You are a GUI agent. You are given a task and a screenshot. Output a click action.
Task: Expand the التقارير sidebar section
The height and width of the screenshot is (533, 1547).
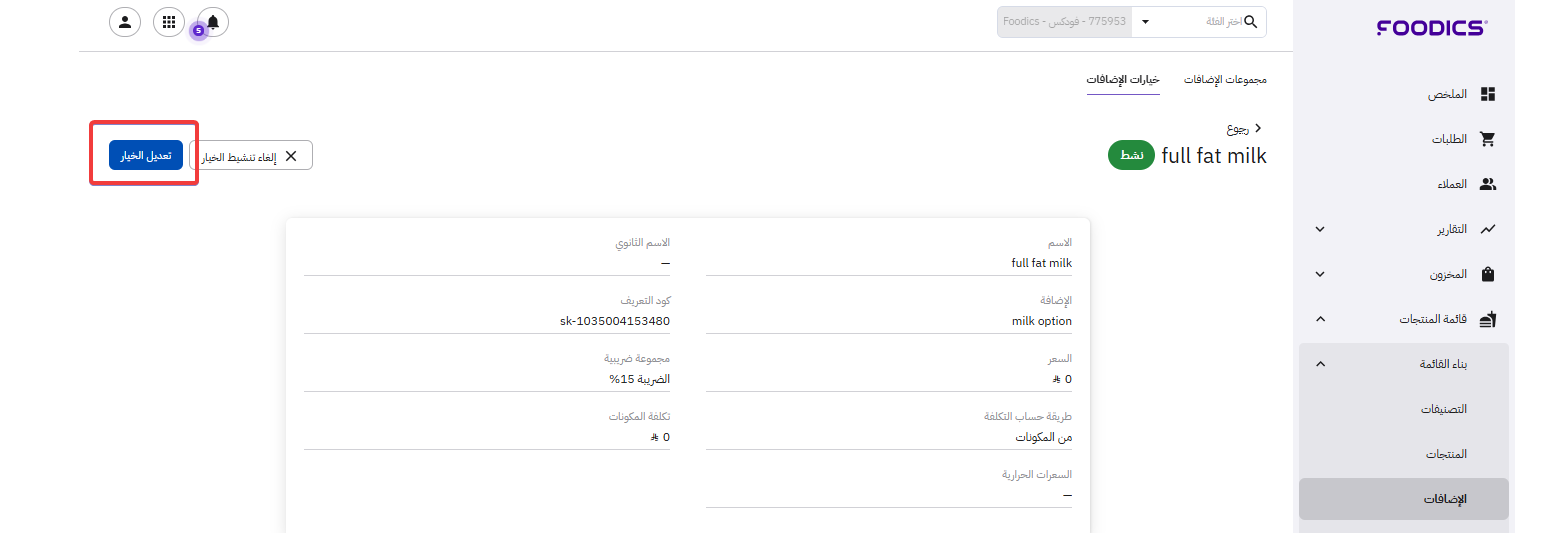tap(1320, 229)
